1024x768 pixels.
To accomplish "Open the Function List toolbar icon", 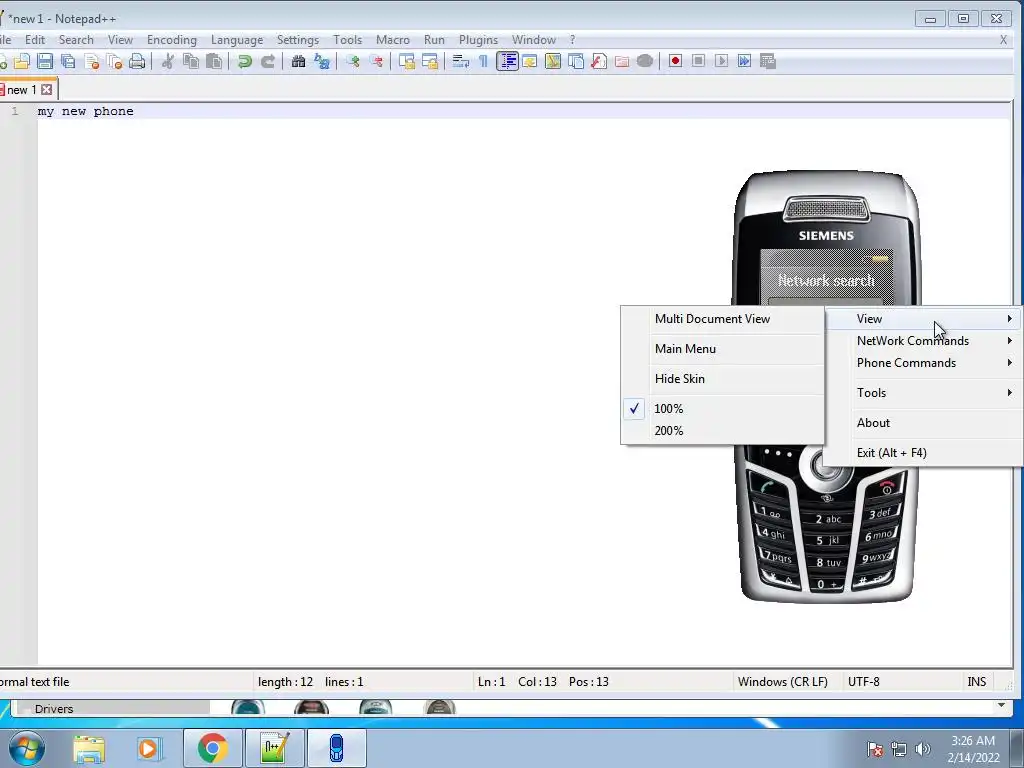I will [599, 61].
